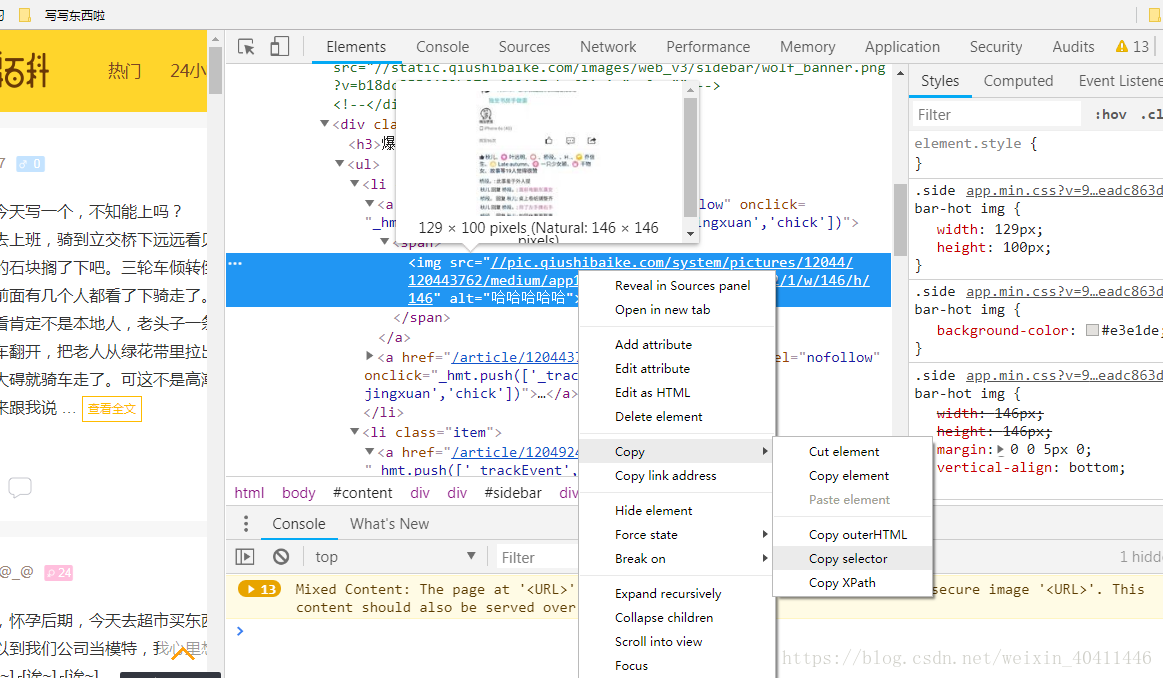The image size is (1163, 678).
Task: Click the orange back-to-top arrow on webpage
Action: click(x=182, y=653)
